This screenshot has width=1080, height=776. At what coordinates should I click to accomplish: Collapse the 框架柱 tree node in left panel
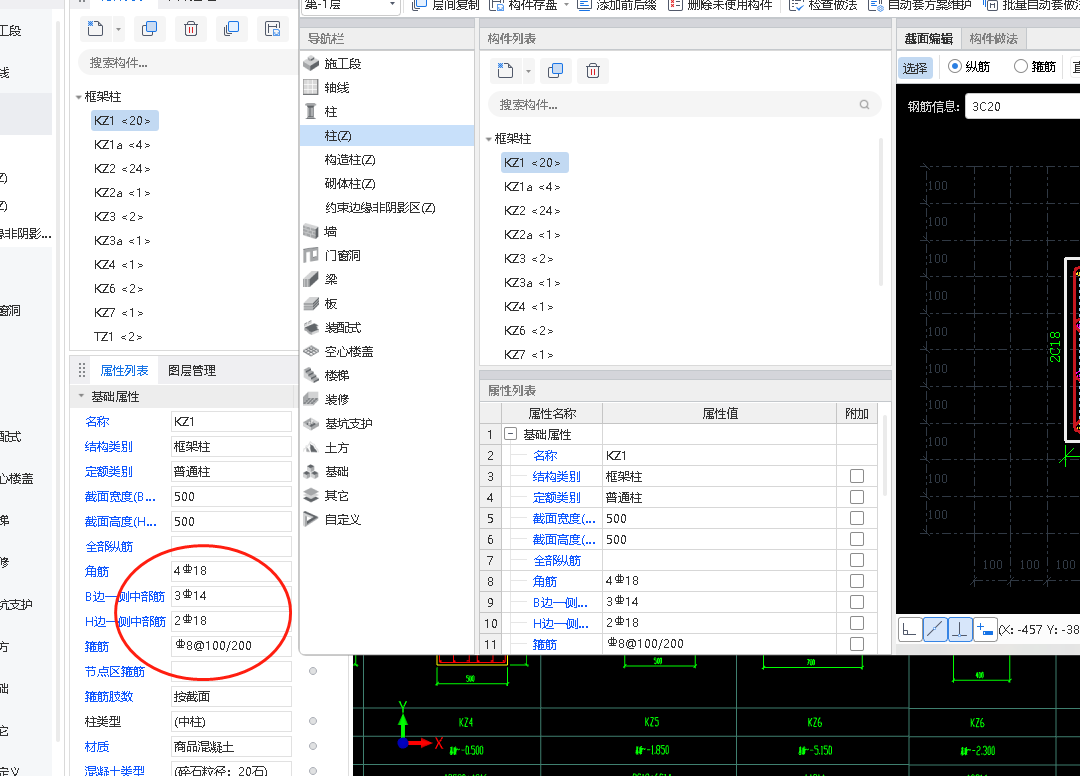(x=79, y=97)
